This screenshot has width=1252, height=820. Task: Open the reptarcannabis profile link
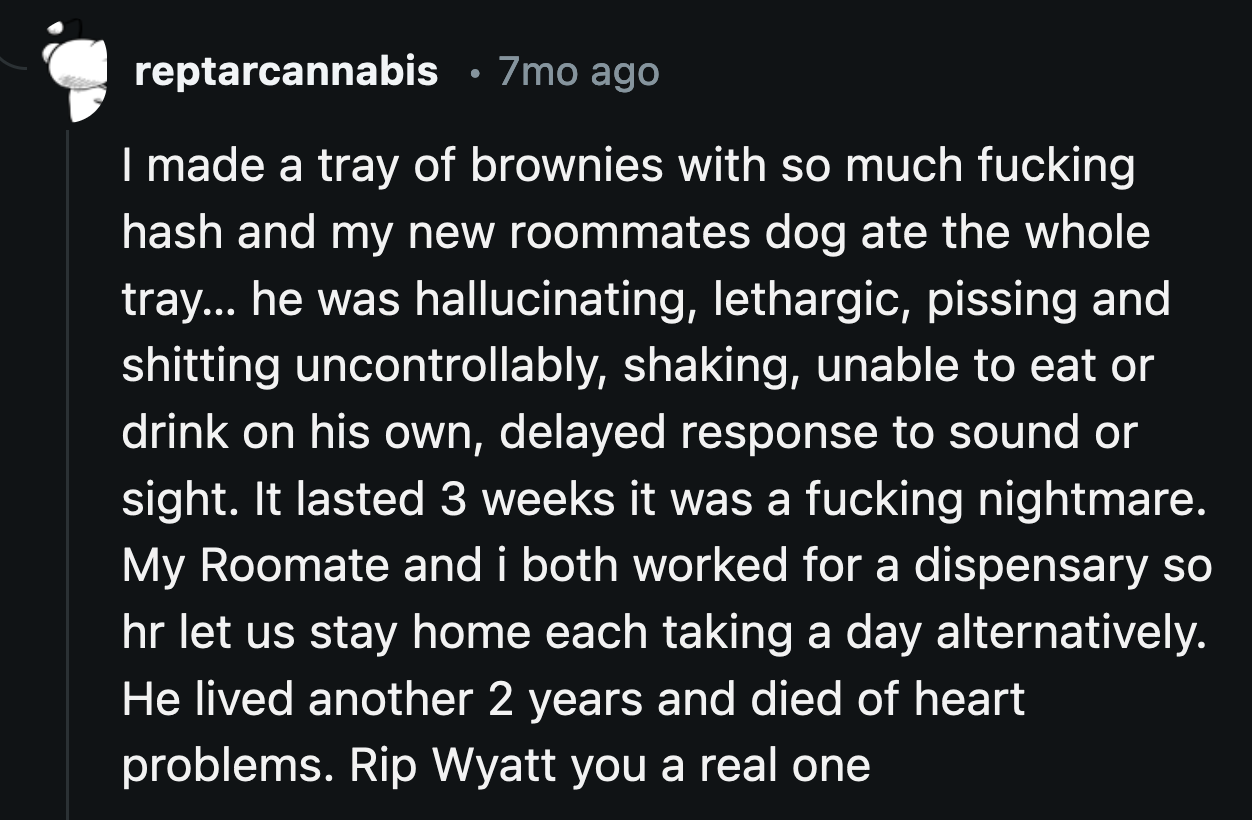(286, 71)
